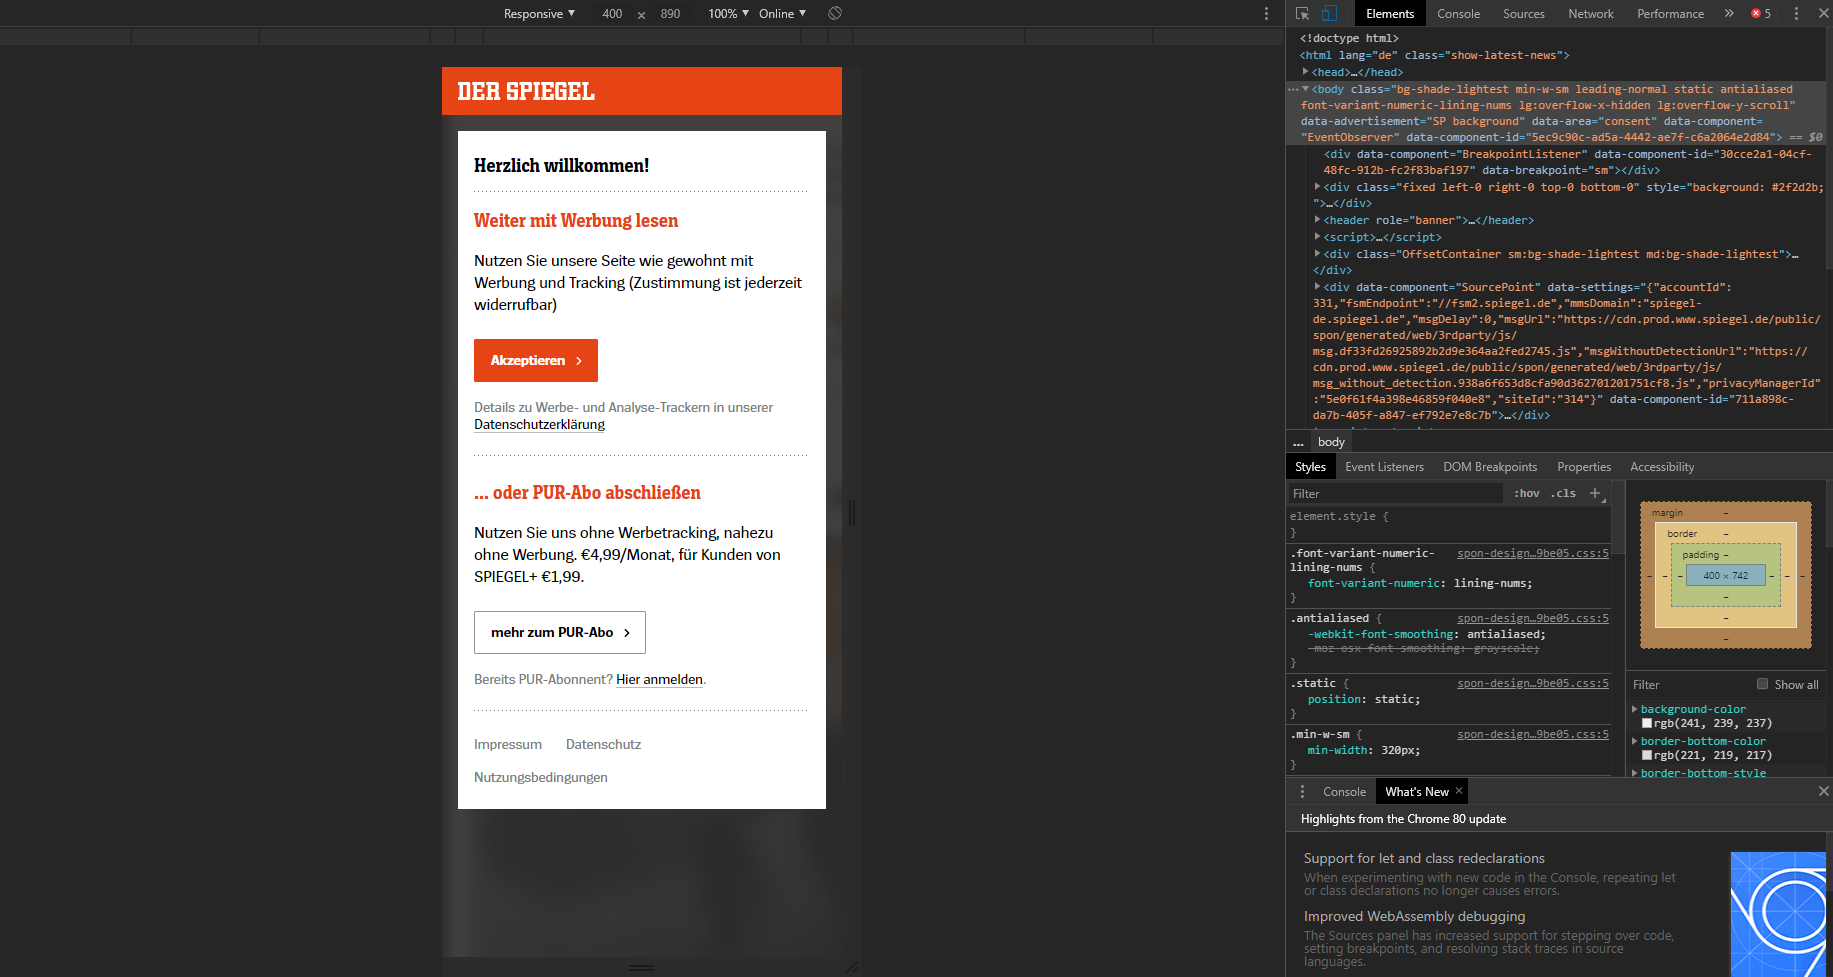Click the Akzeptieren button

[535, 360]
